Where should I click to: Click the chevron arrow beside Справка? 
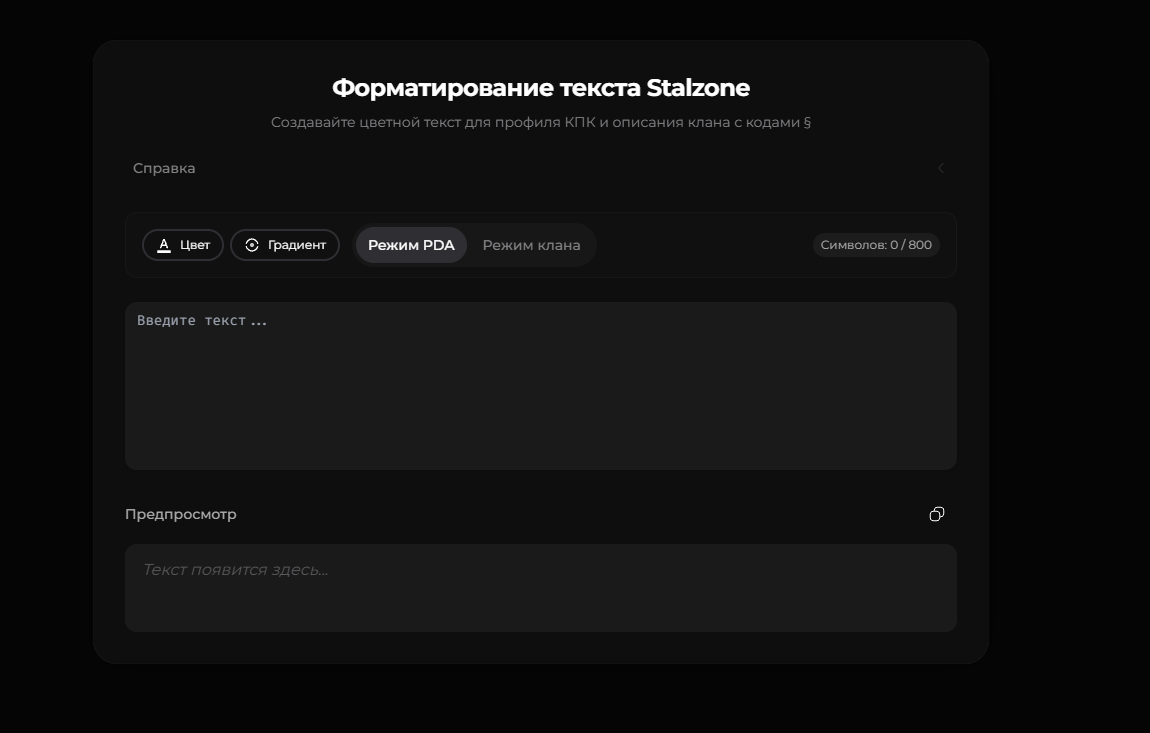tap(940, 168)
